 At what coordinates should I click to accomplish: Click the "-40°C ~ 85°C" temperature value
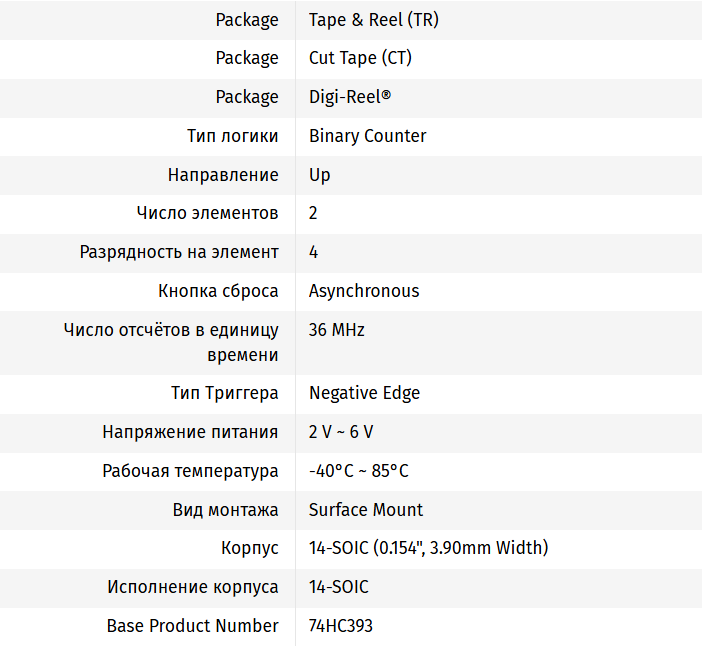pyautogui.click(x=358, y=471)
